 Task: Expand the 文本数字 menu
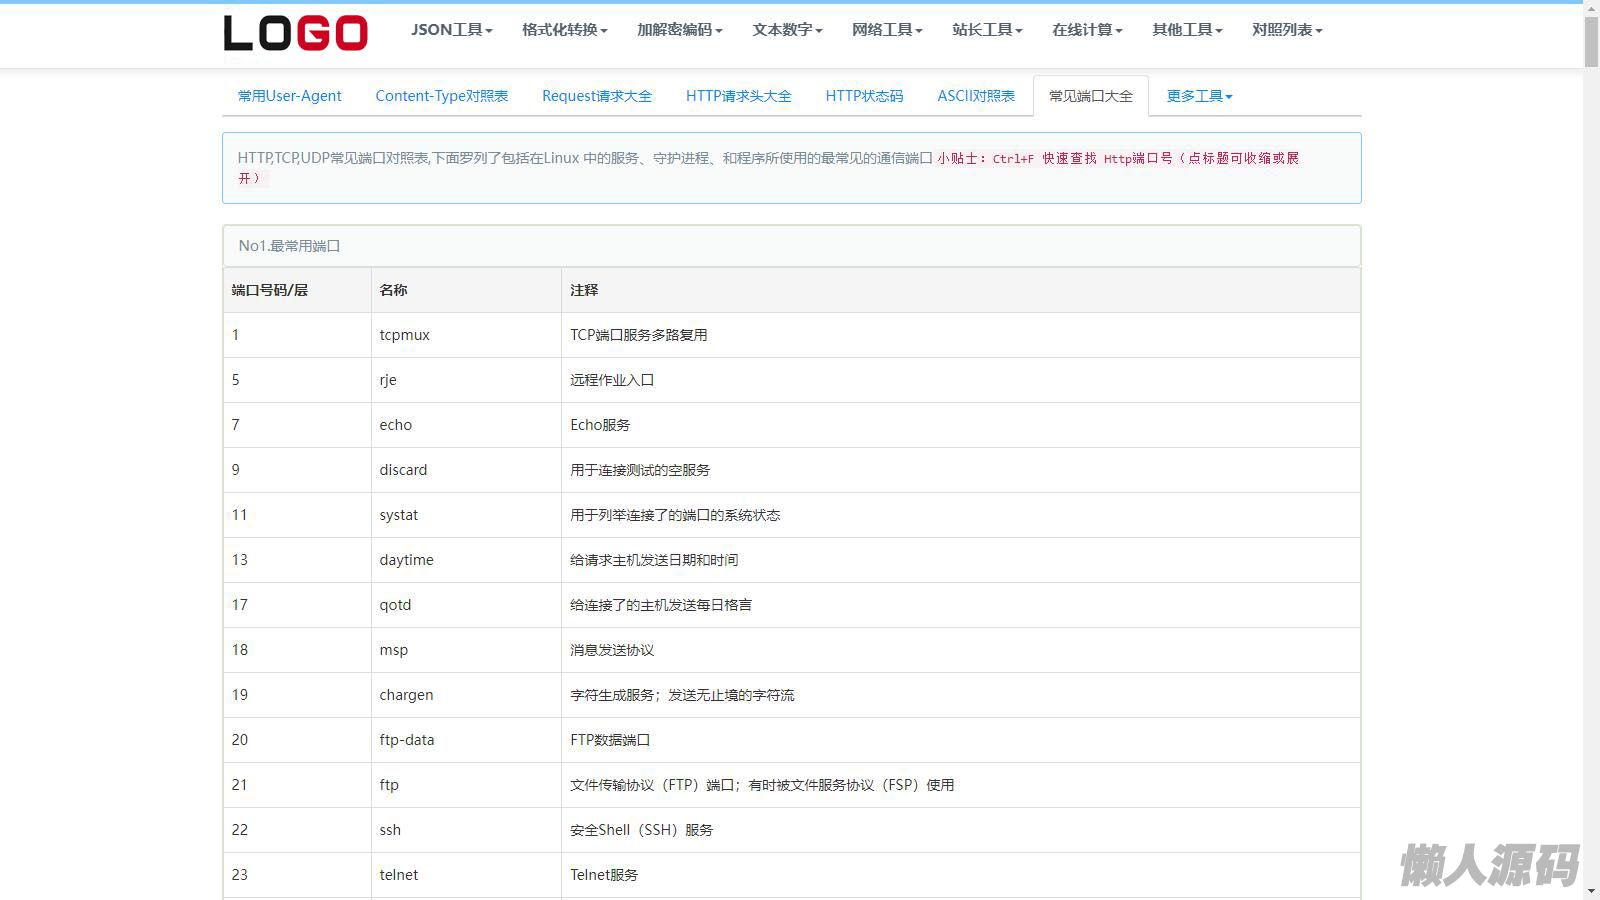click(787, 30)
